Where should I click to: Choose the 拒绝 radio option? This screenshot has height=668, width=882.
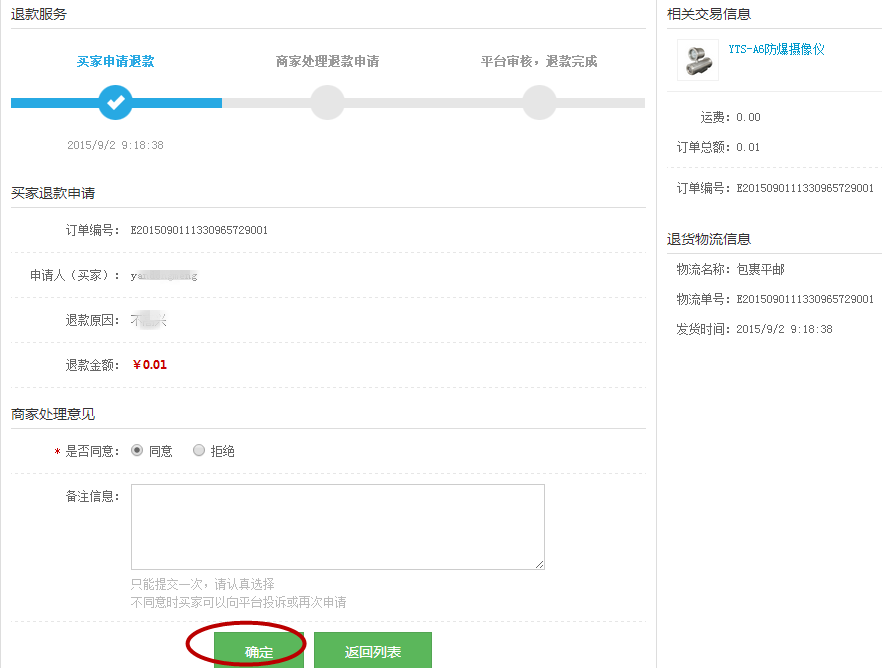click(199, 450)
